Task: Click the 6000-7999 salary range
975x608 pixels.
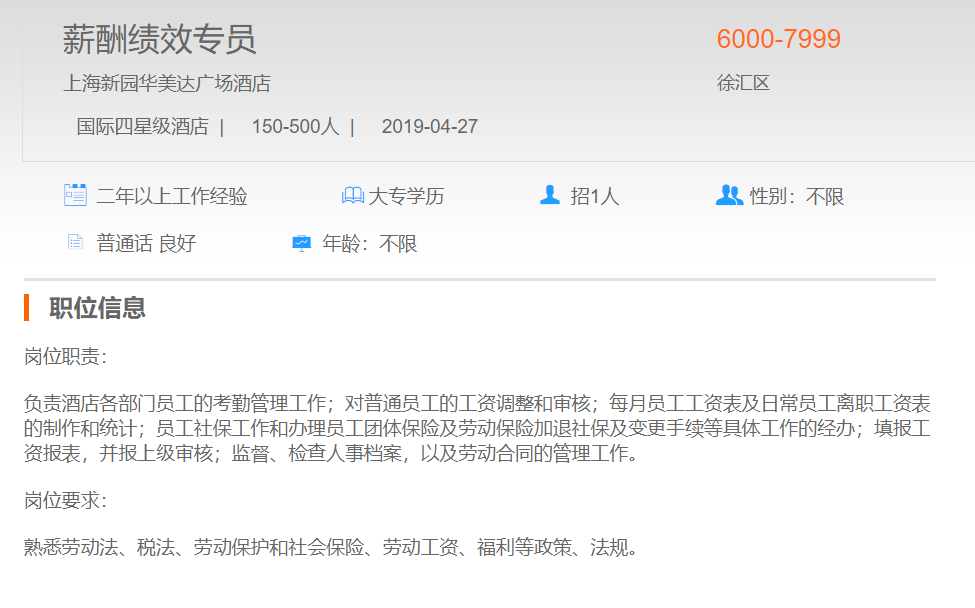Action: [778, 39]
